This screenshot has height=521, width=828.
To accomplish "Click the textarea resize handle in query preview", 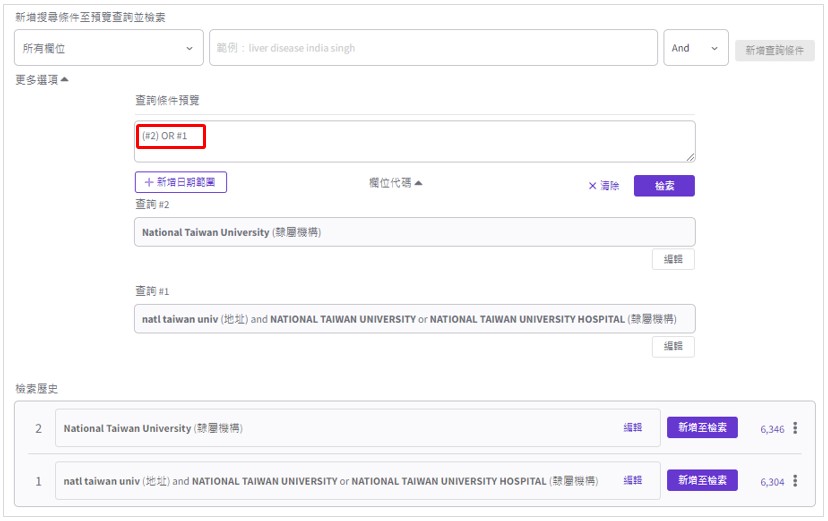I will pyautogui.click(x=690, y=157).
